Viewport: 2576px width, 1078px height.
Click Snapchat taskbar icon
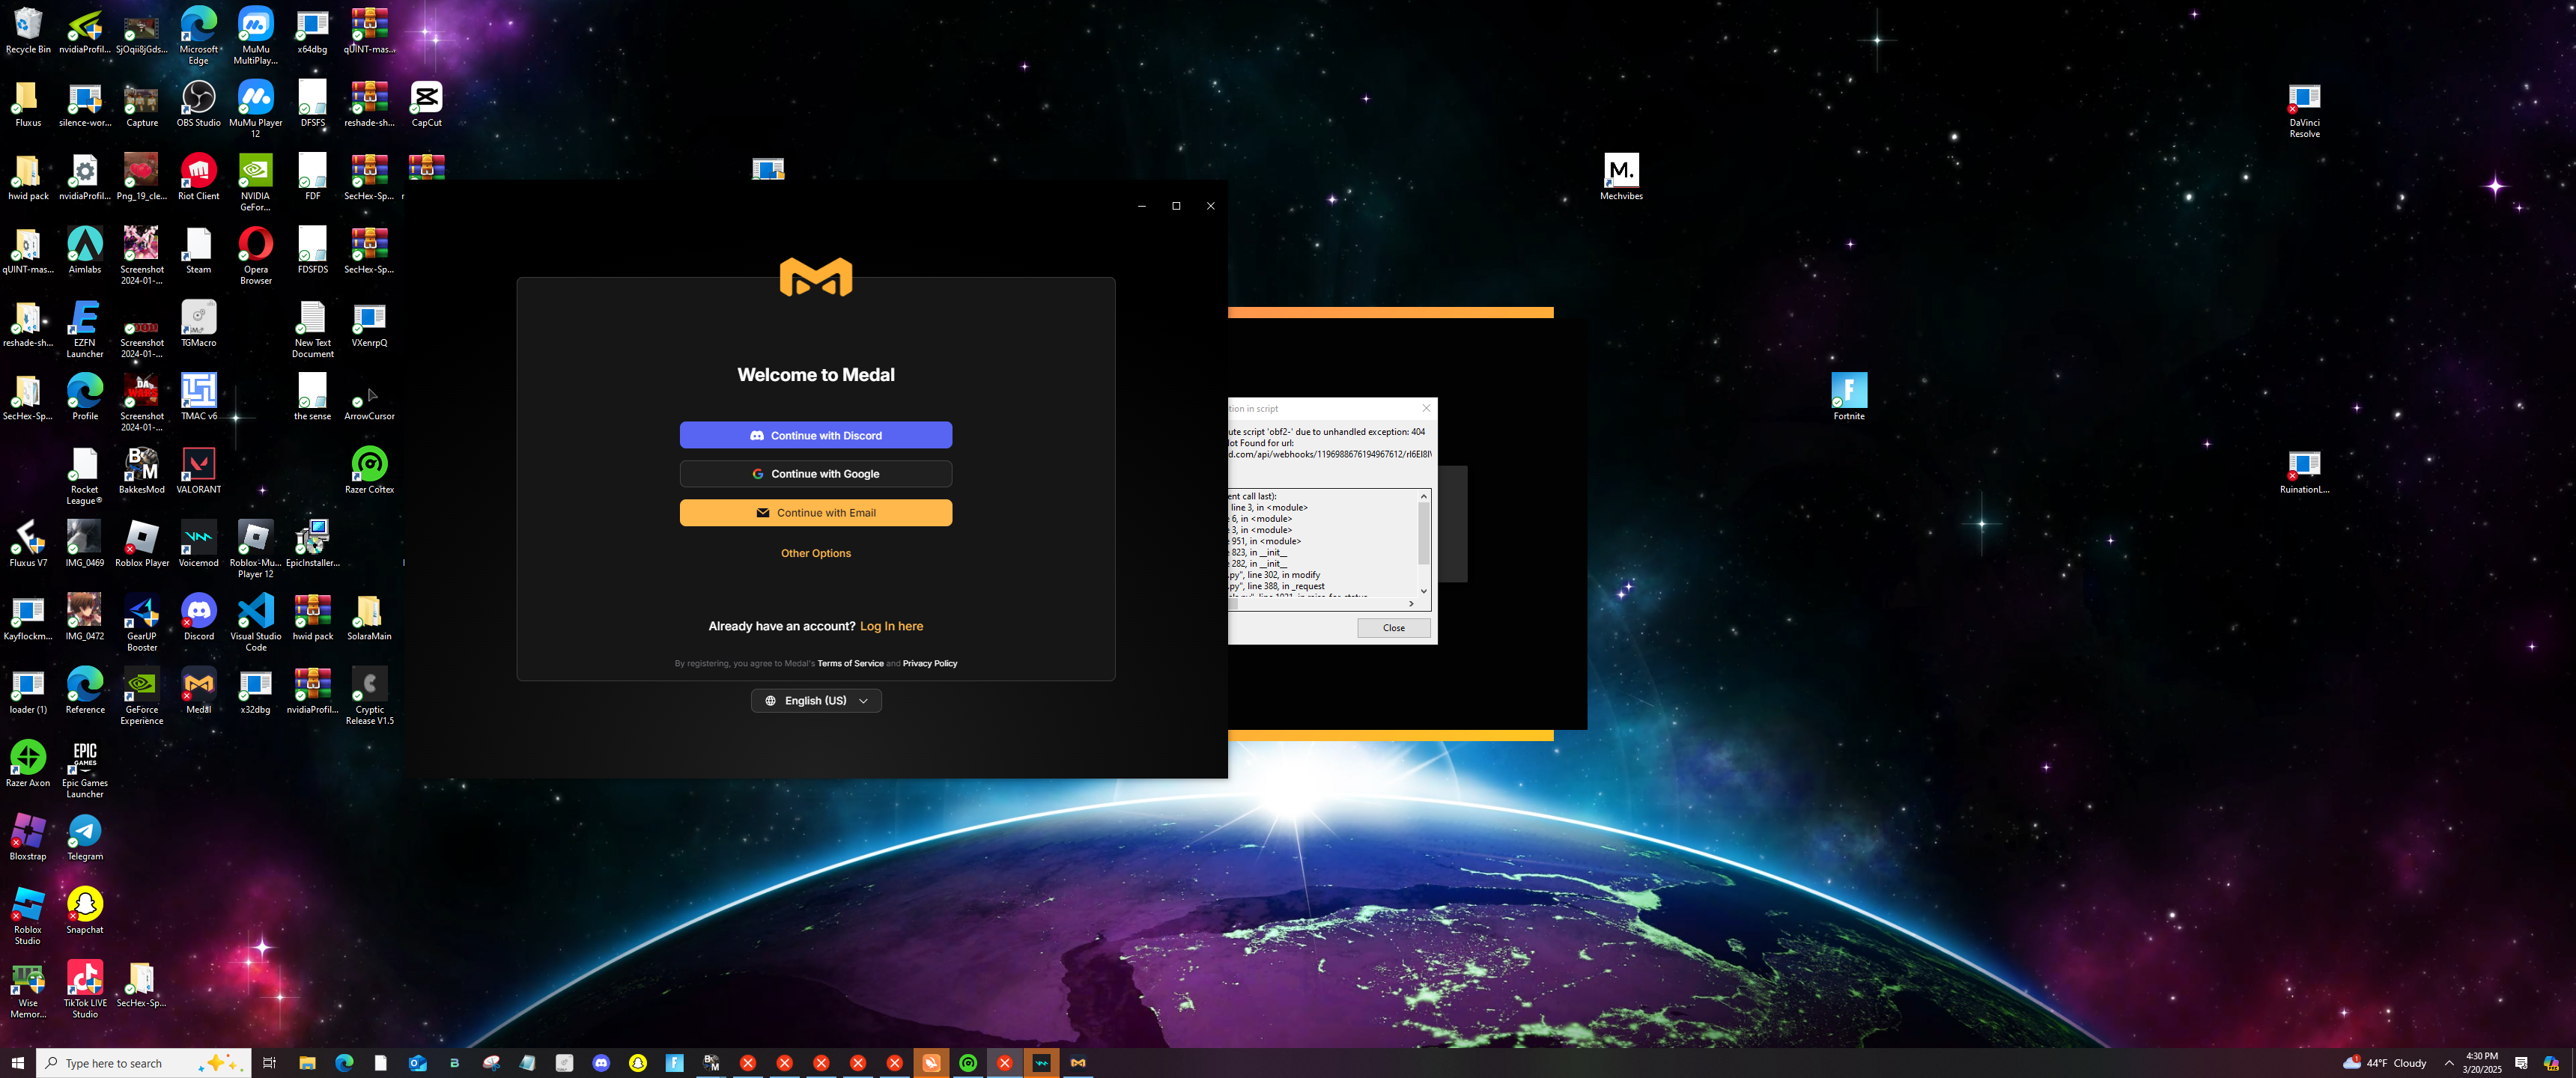point(638,1063)
